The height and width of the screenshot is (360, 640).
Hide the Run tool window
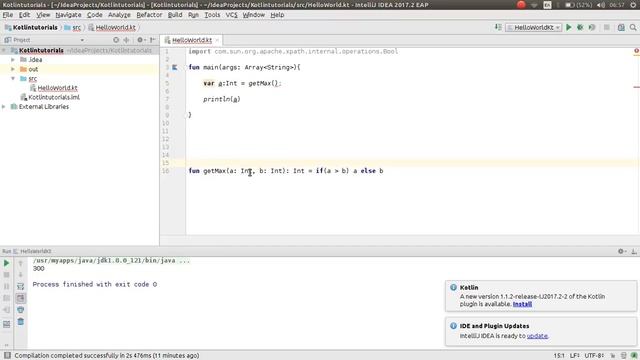(633, 251)
